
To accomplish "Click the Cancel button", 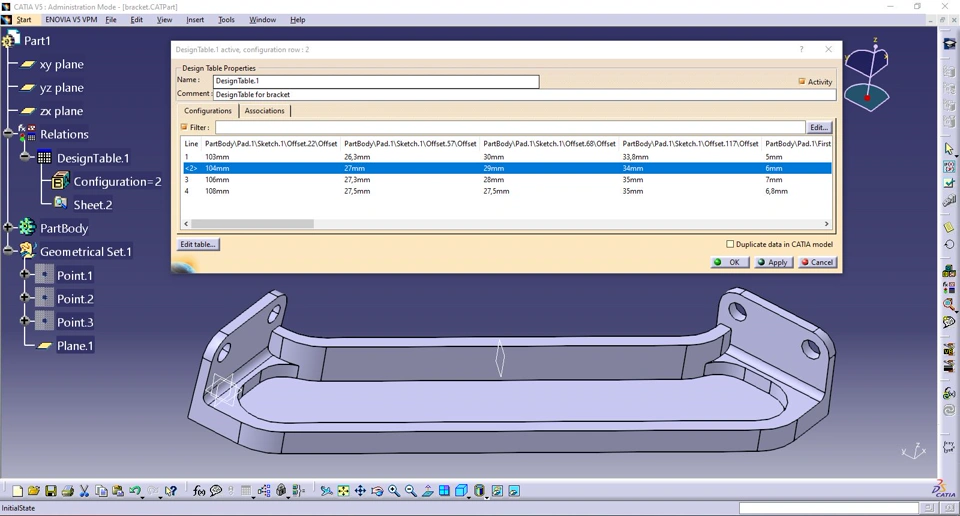I will click(x=817, y=262).
